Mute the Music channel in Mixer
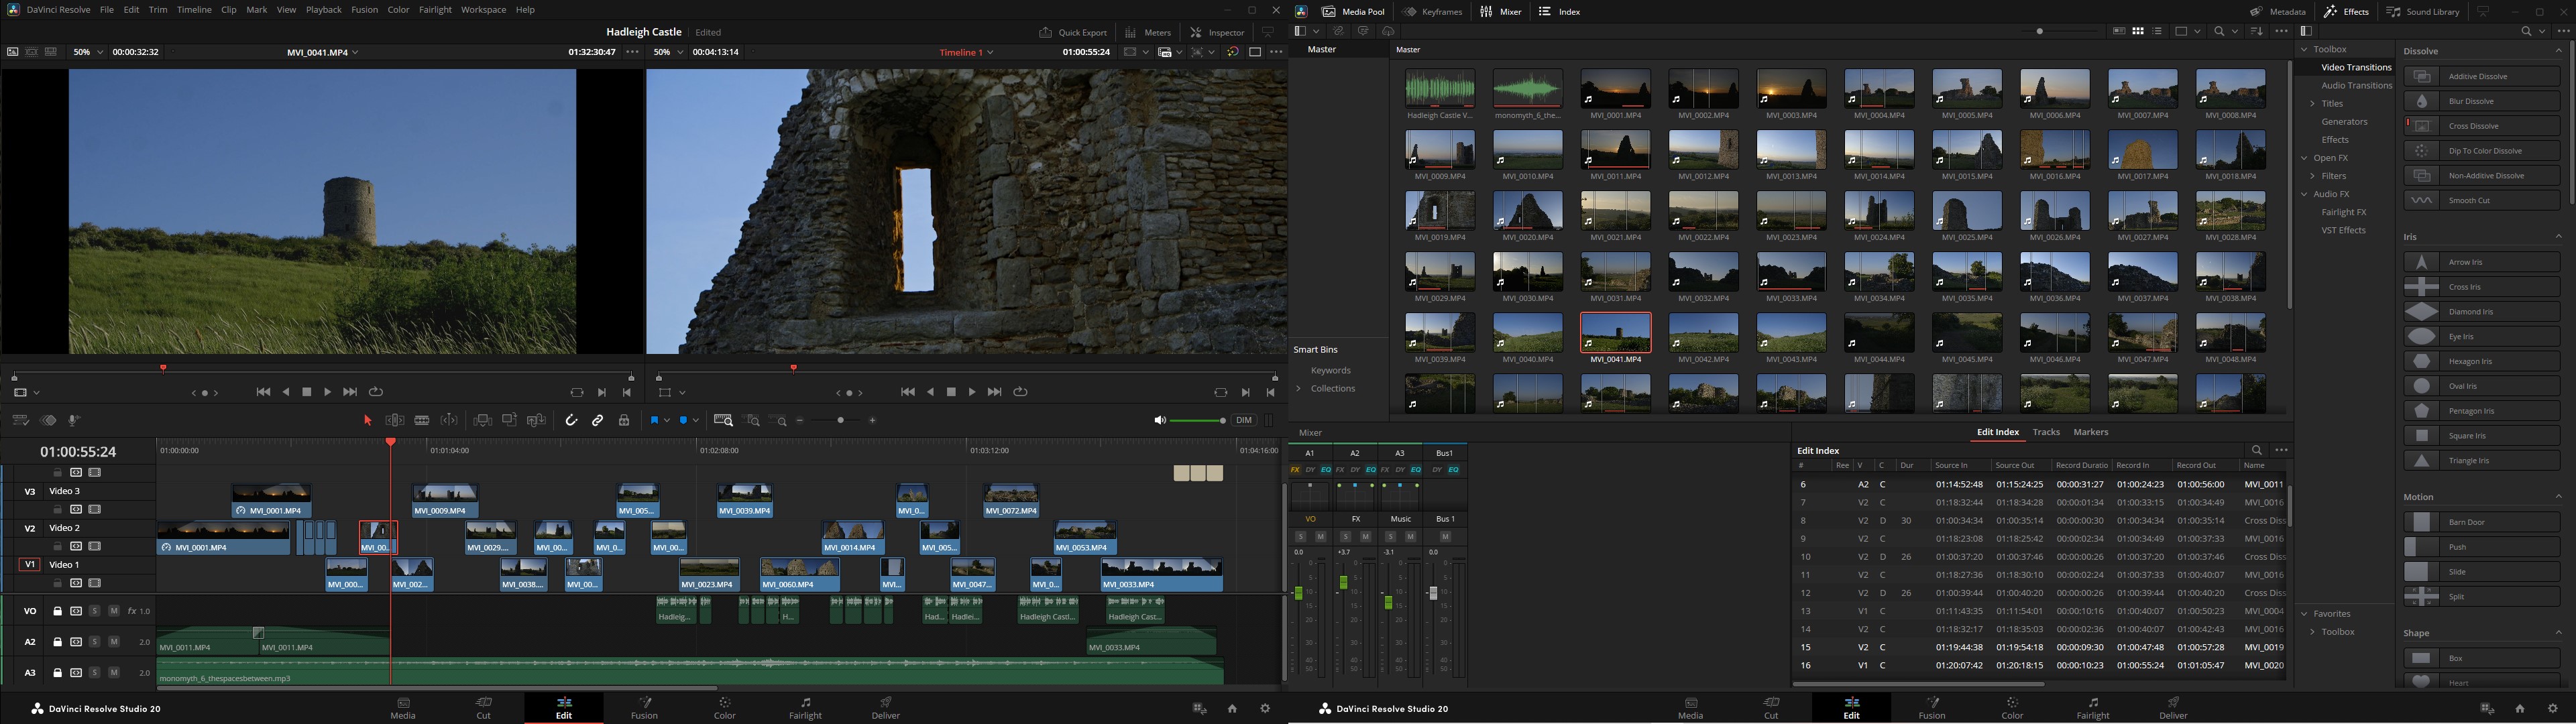This screenshot has height=724, width=2576. click(1410, 537)
